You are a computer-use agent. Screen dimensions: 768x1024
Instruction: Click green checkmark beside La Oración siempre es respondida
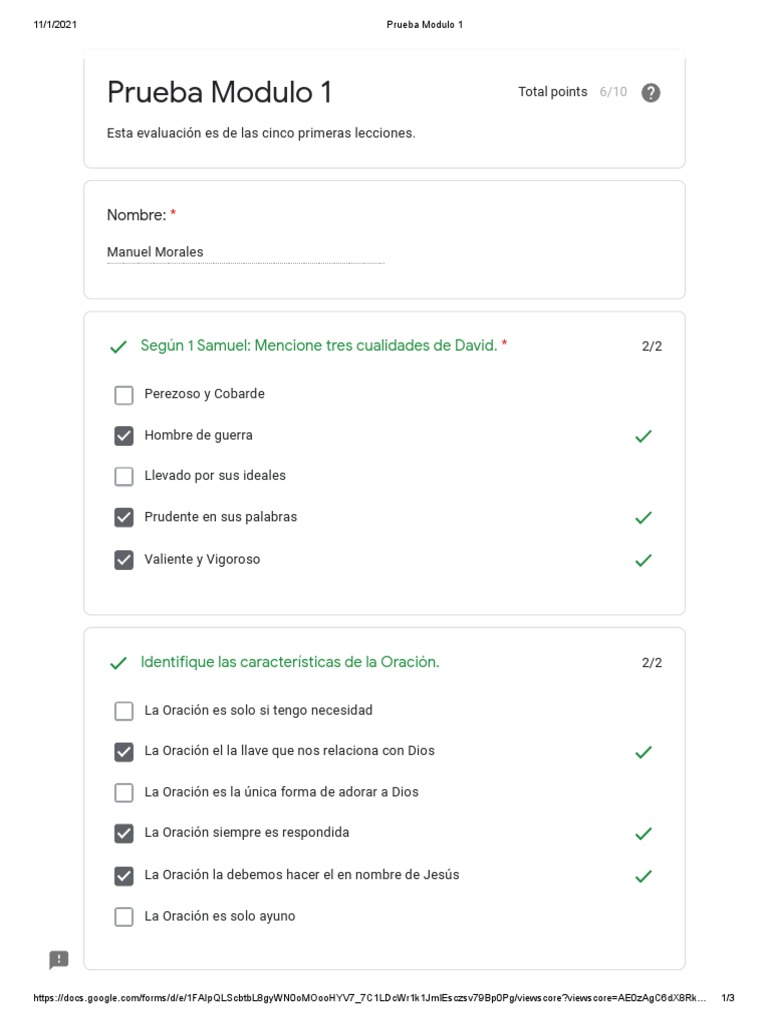coord(644,833)
